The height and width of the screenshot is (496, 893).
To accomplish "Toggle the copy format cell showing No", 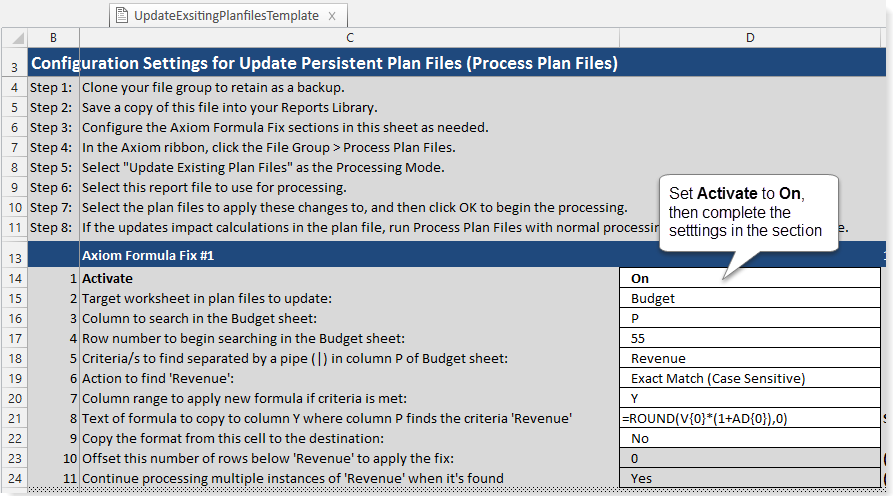I will point(750,438).
